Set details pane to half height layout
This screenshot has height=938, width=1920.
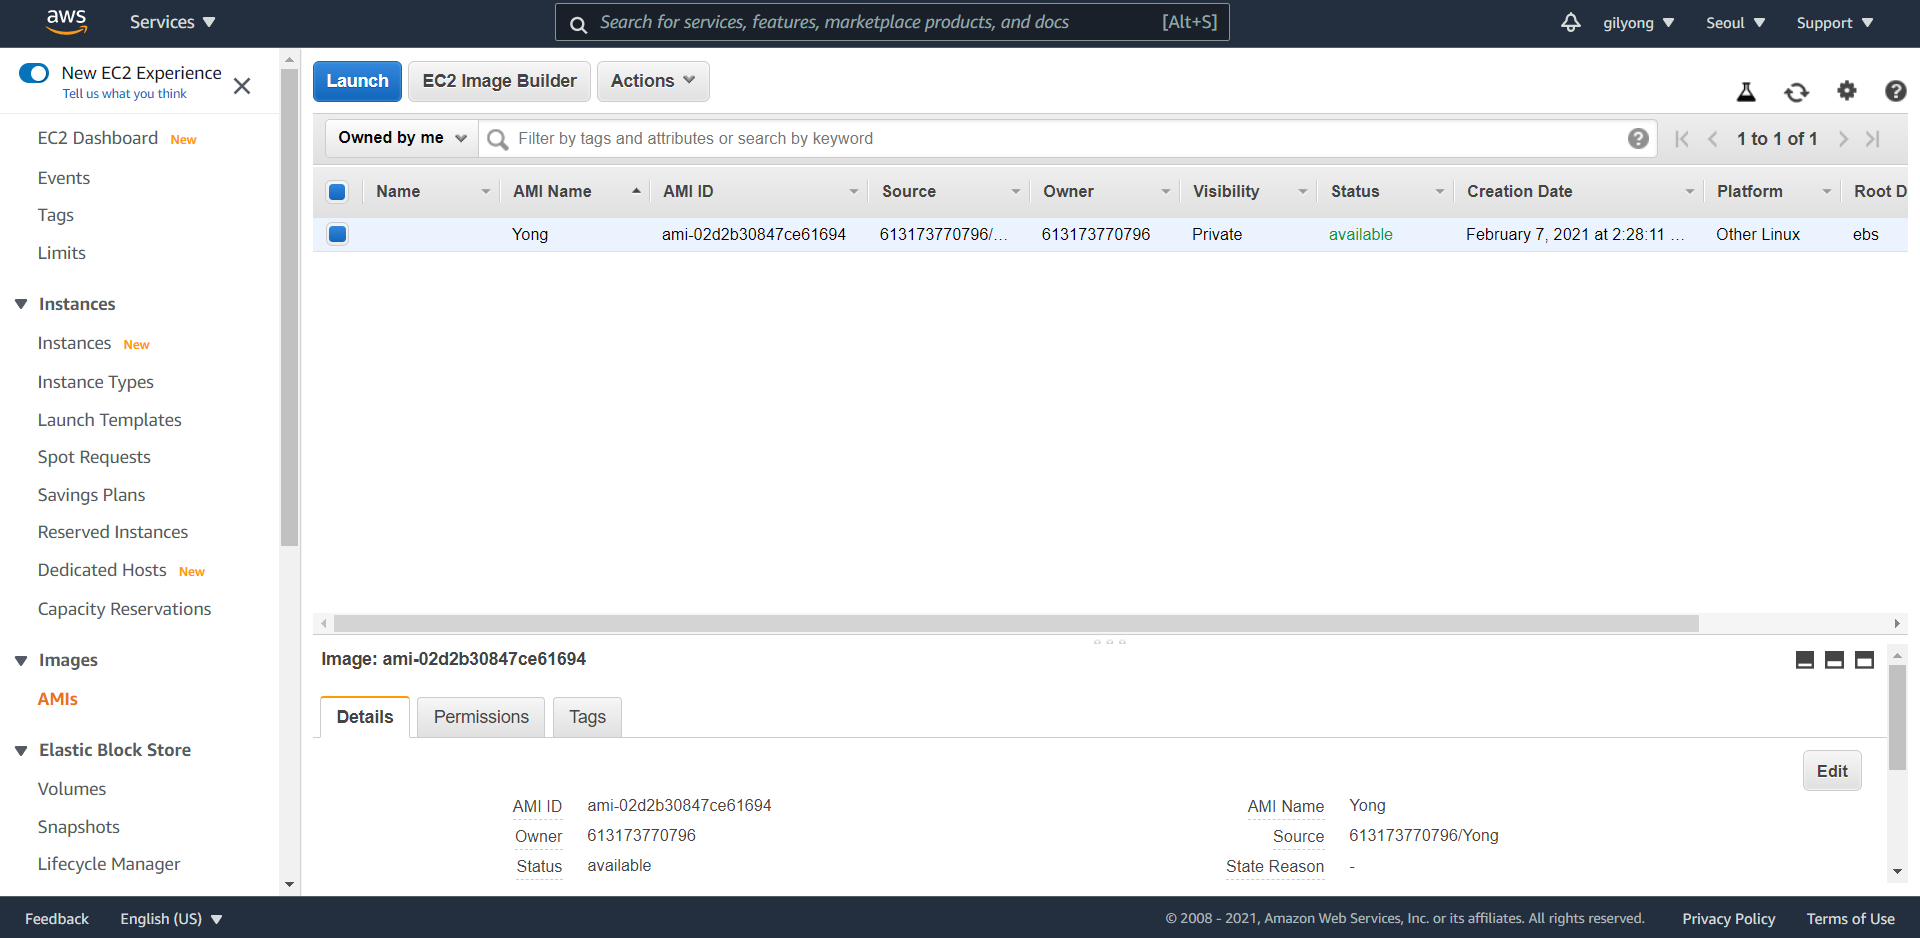point(1834,660)
